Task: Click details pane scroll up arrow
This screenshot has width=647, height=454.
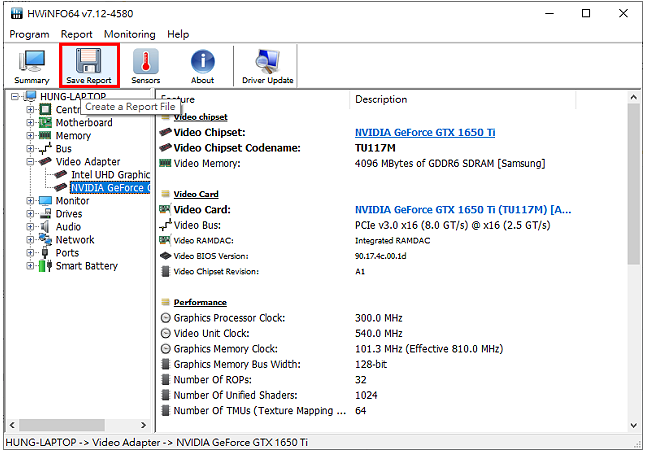Action: [x=634, y=97]
